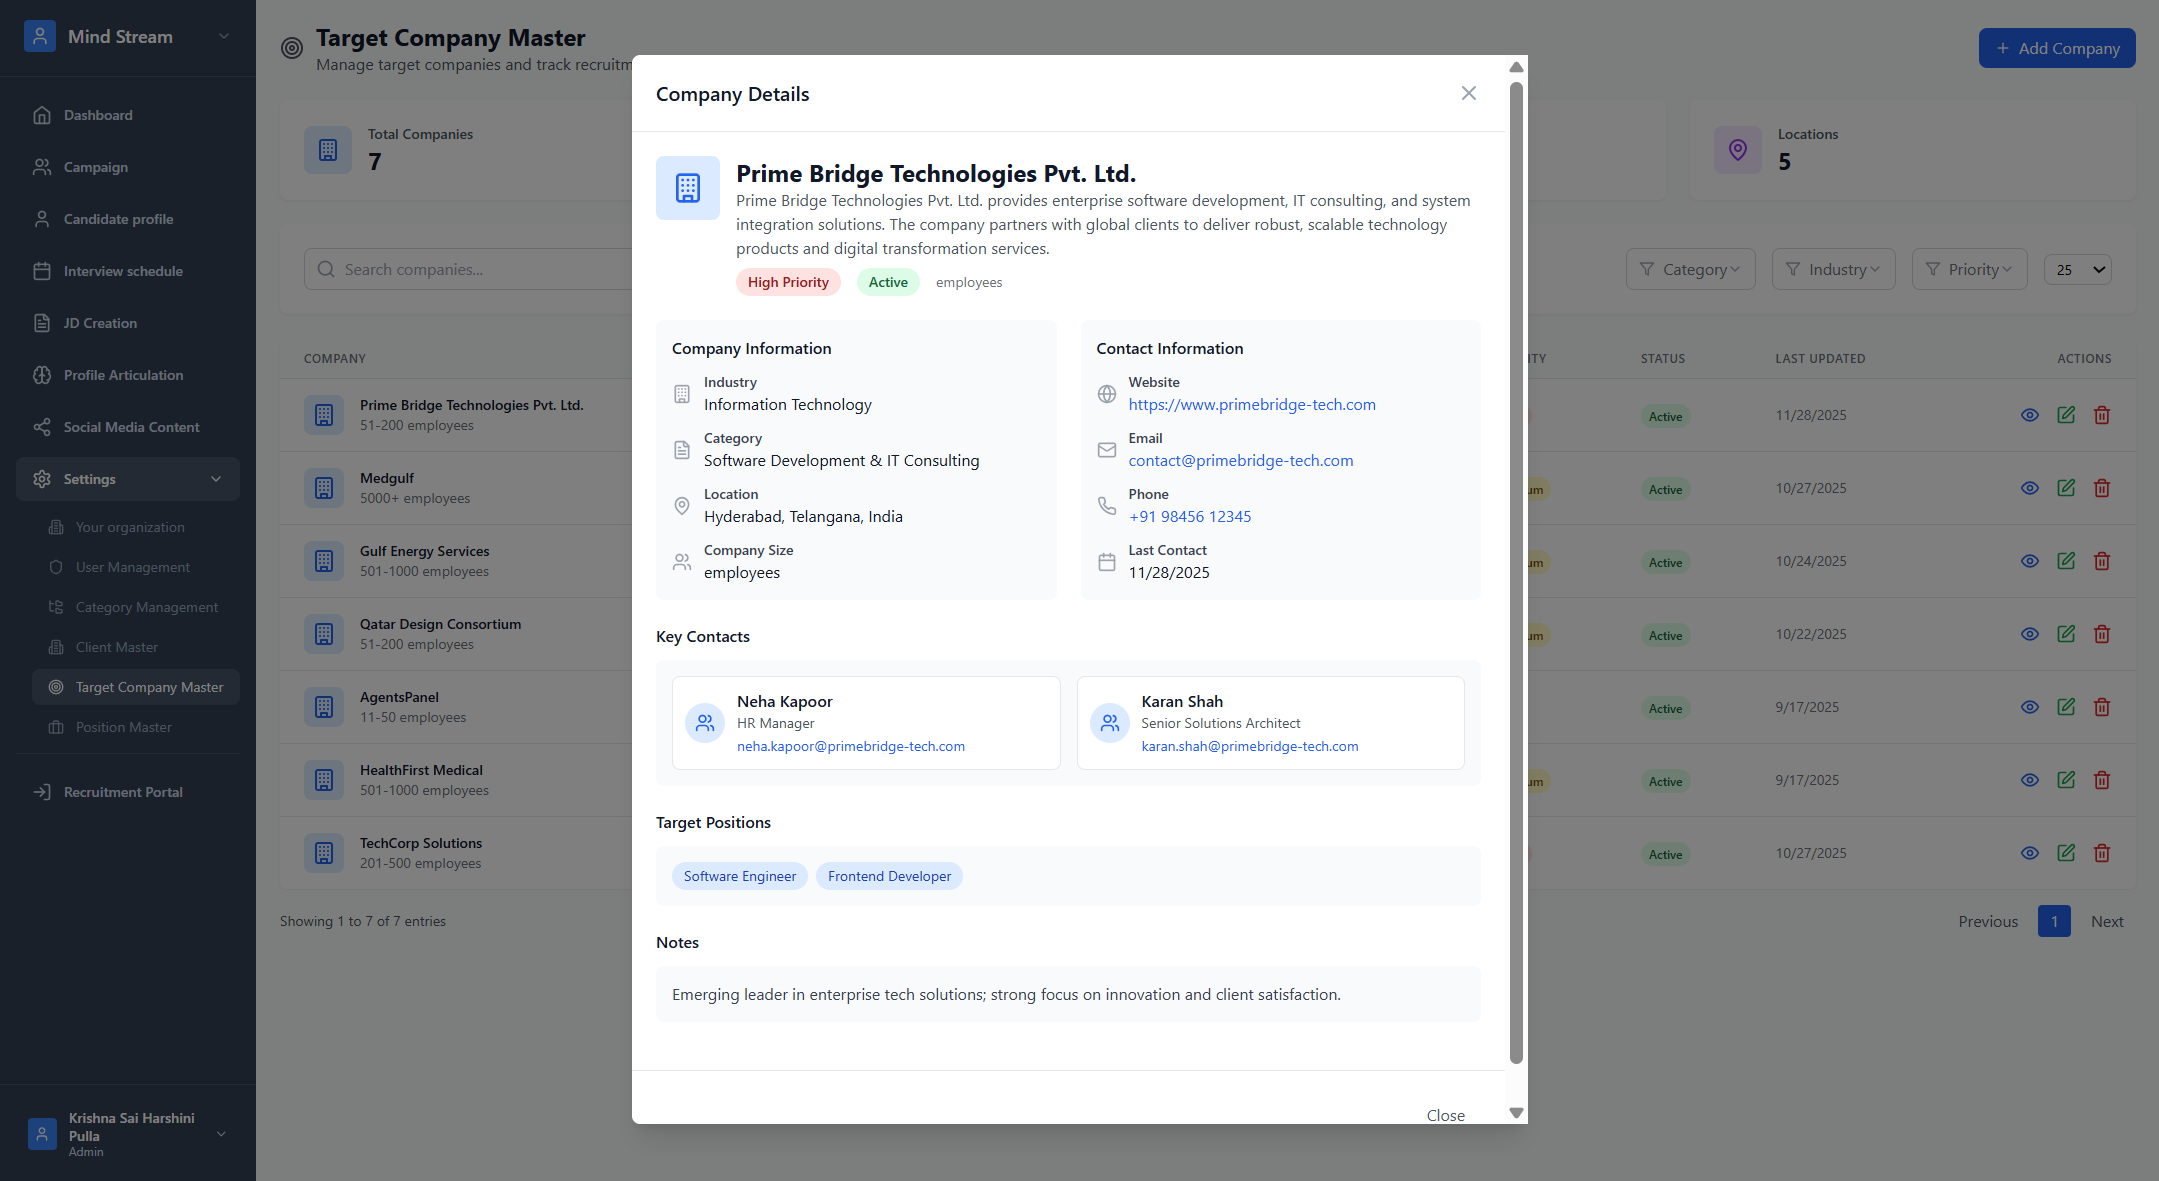
Task: Go to Category Management submenu item
Action: point(146,607)
